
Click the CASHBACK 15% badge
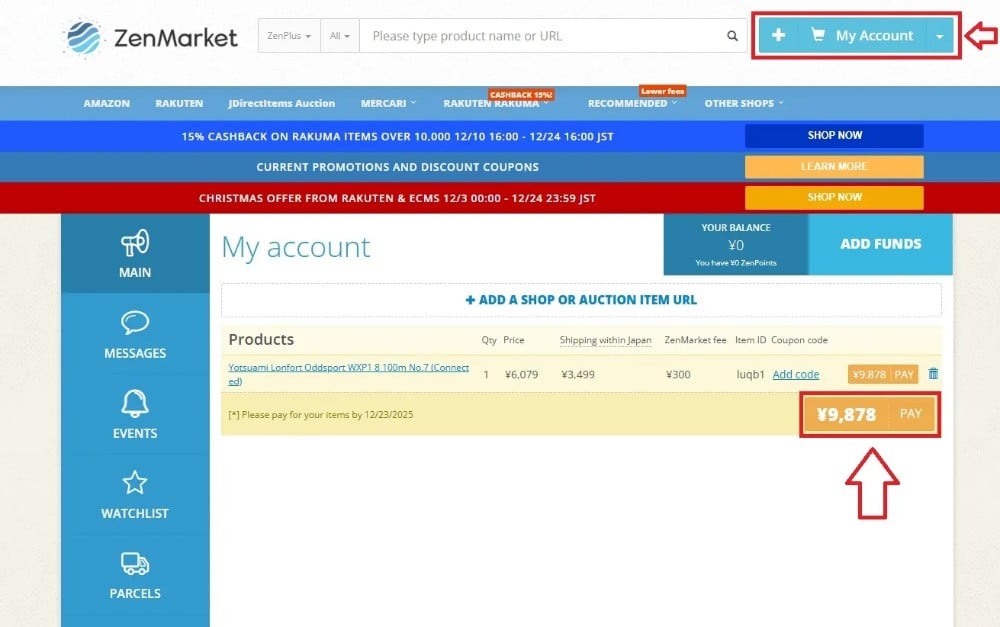click(x=521, y=94)
